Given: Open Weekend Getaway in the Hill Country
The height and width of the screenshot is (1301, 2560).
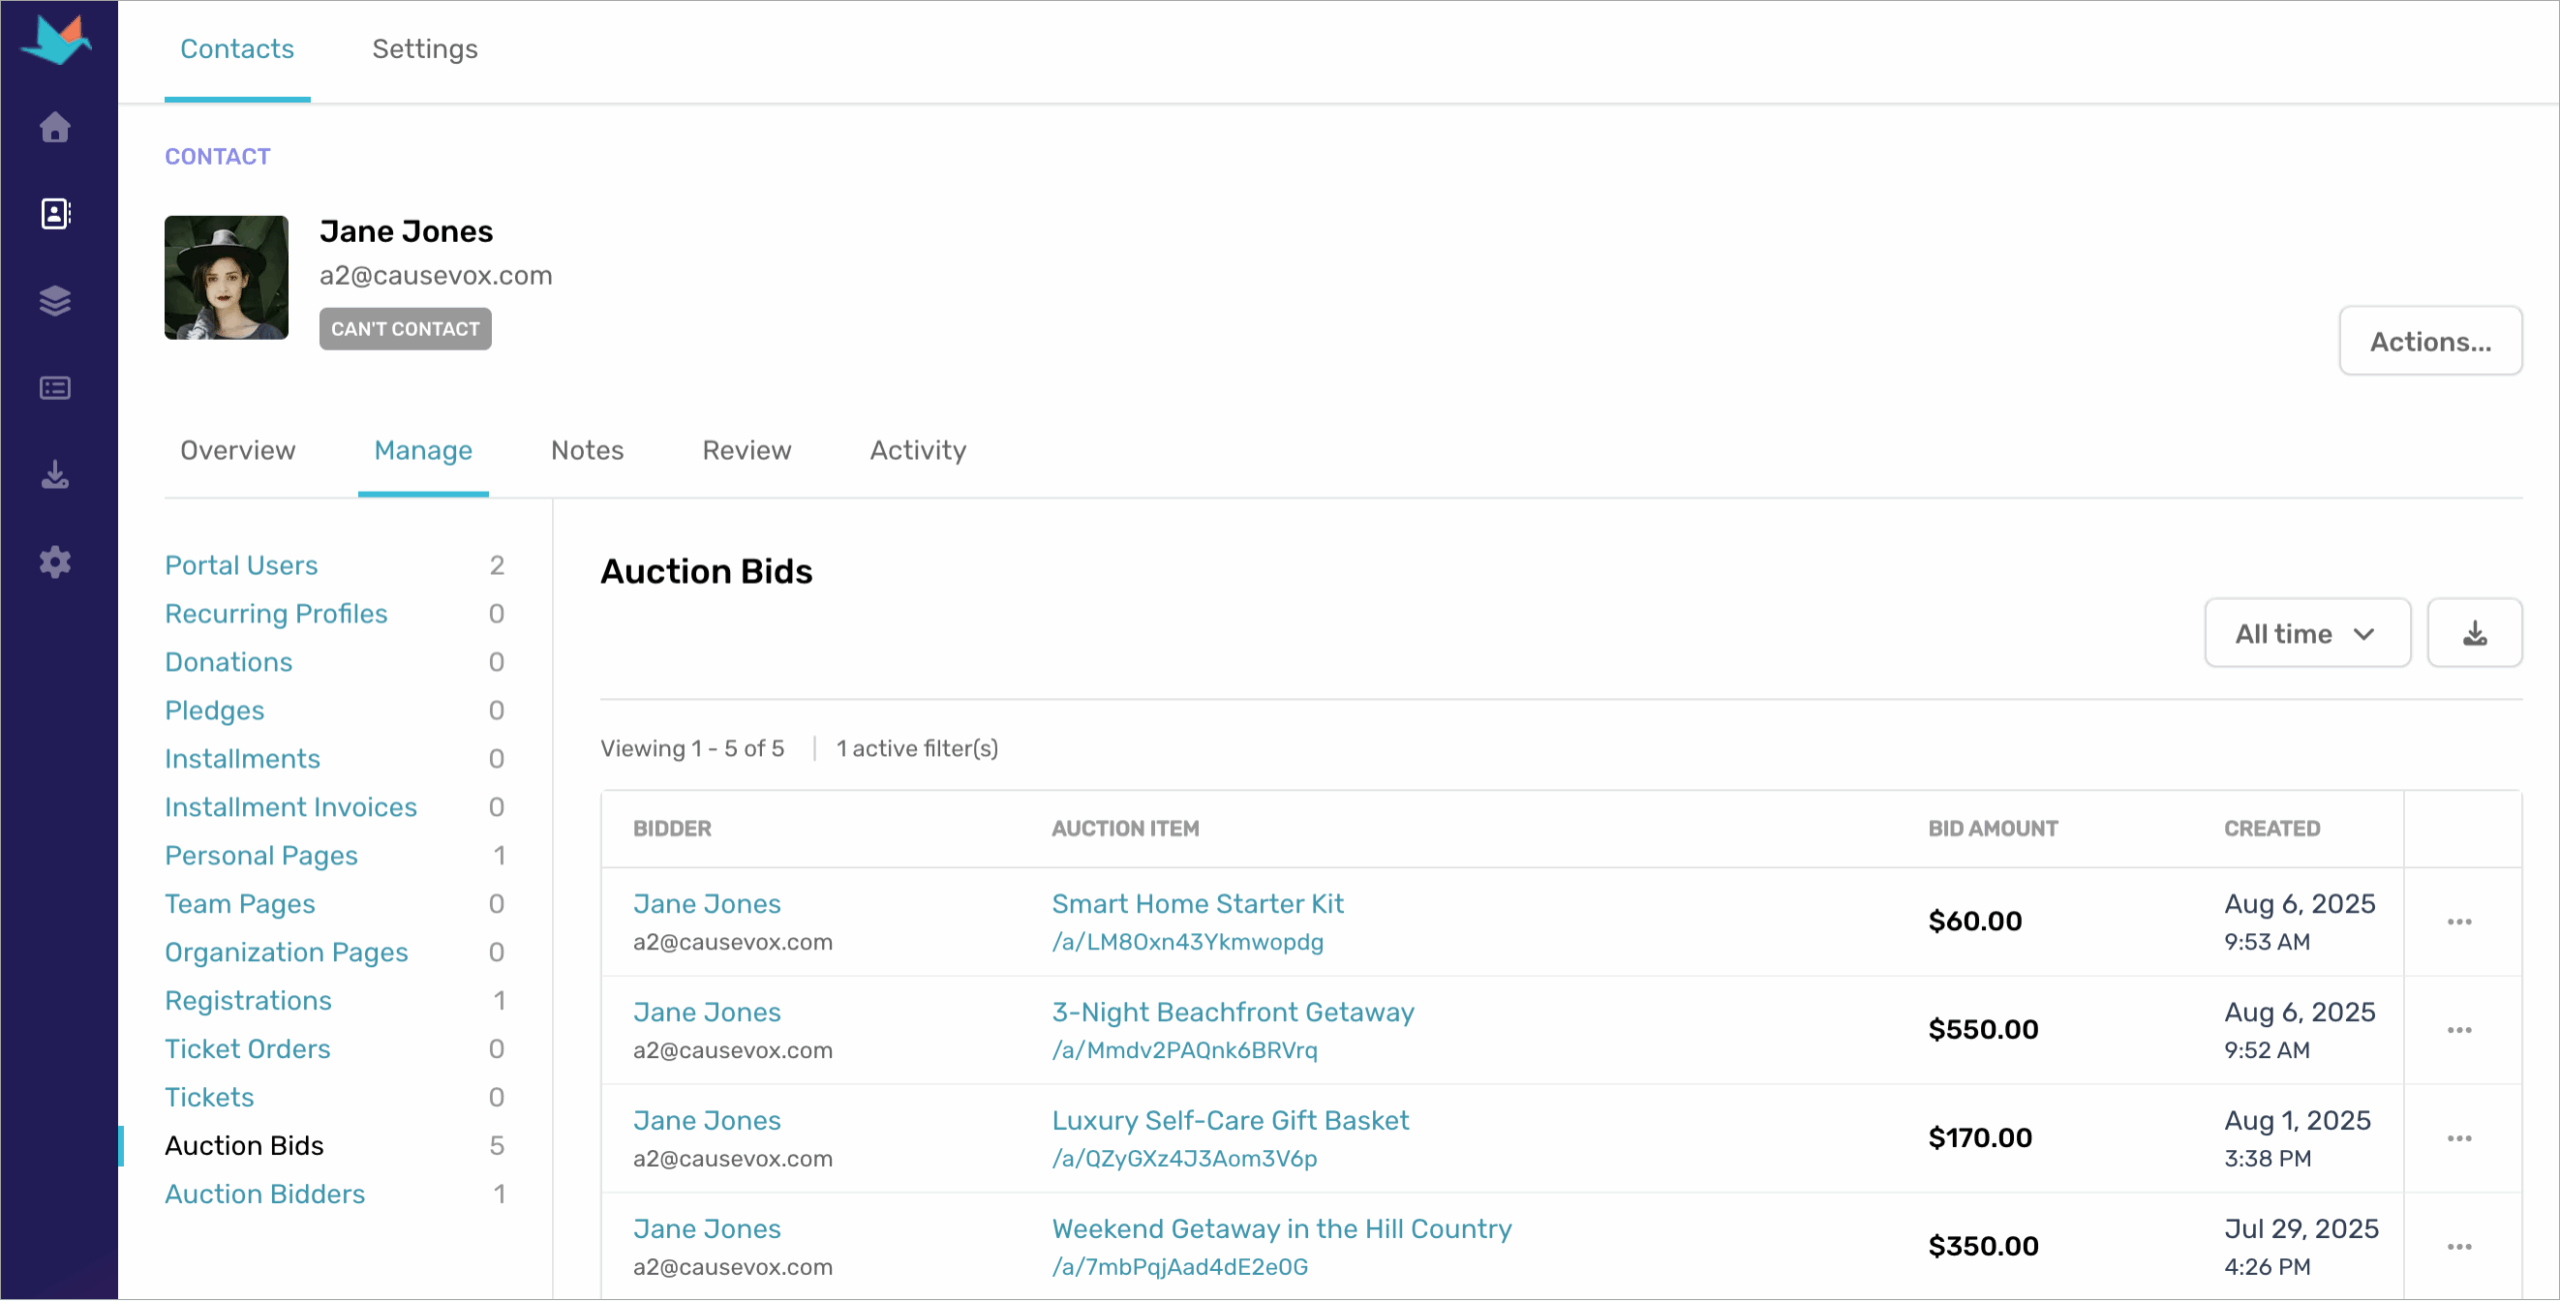Looking at the screenshot, I should click(1282, 1228).
